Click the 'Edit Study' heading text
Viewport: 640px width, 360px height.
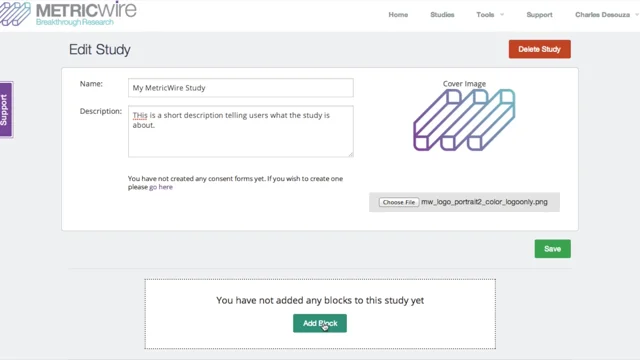click(x=100, y=49)
